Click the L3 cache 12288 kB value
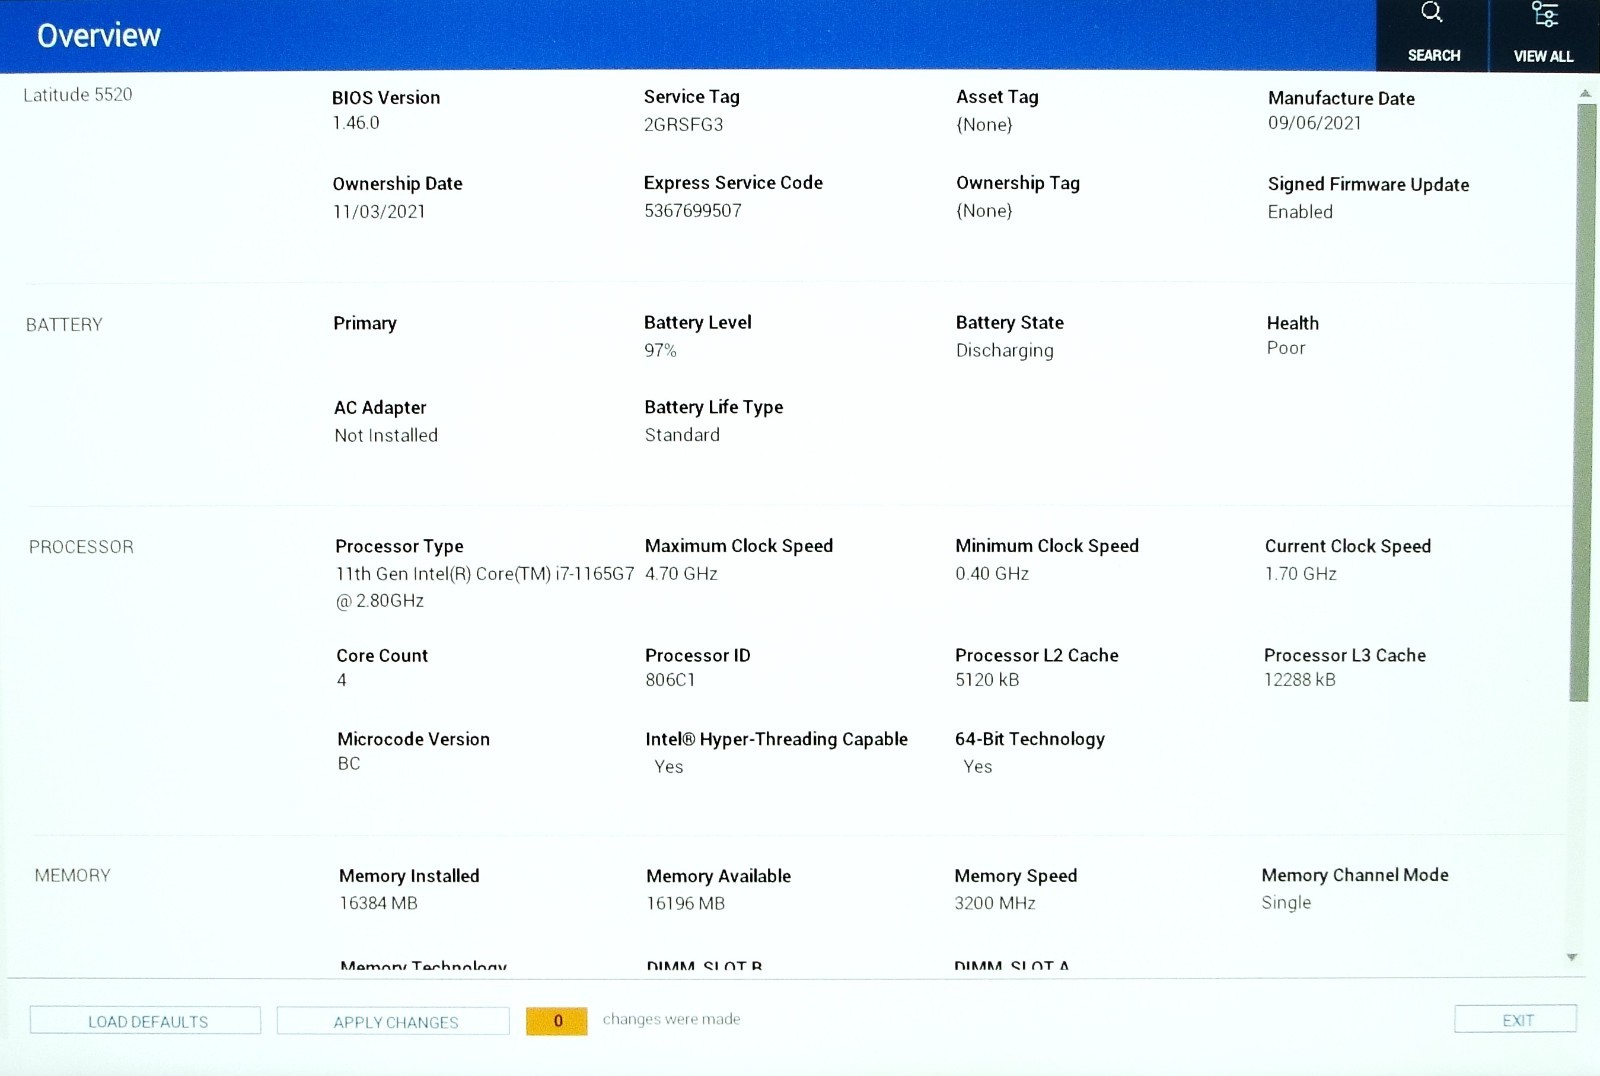This screenshot has width=1600, height=1076. click(x=1300, y=680)
